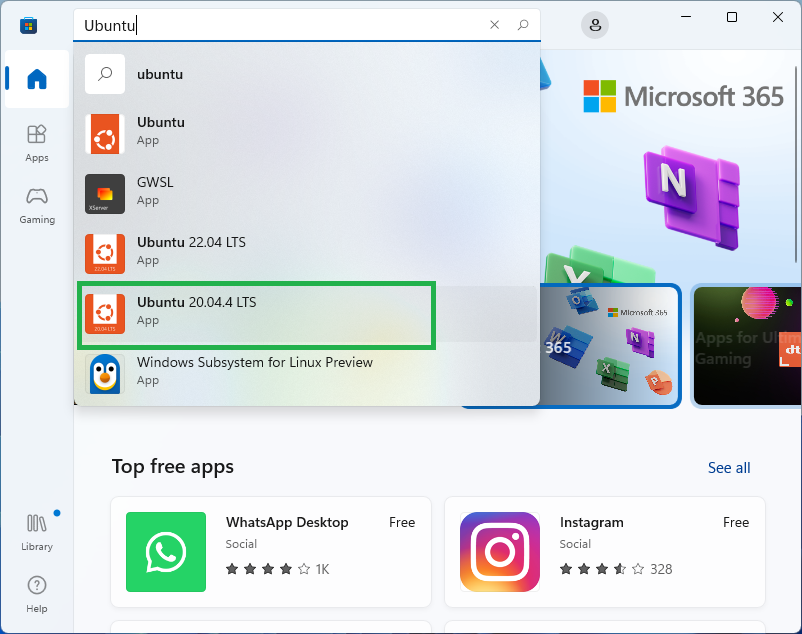Click the Ubuntu 22.04 LTS icon
The width and height of the screenshot is (802, 634).
[105, 254]
